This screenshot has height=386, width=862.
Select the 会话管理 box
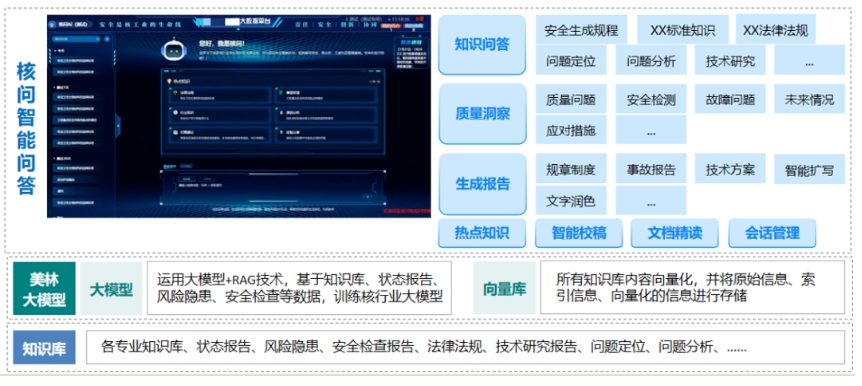(x=772, y=233)
